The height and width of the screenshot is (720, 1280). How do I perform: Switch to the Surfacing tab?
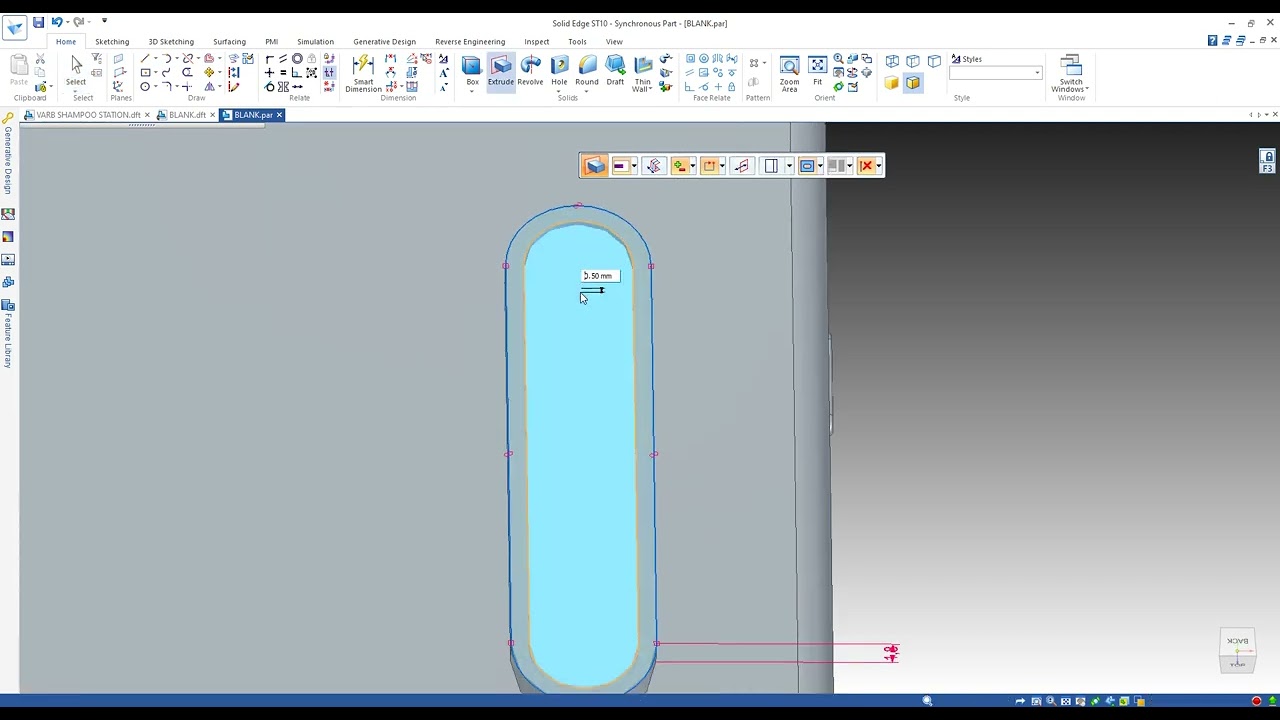(229, 42)
